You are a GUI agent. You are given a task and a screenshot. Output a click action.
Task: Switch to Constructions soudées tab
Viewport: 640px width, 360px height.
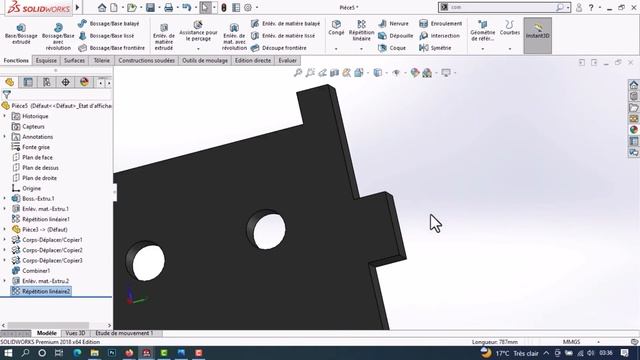tap(147, 60)
